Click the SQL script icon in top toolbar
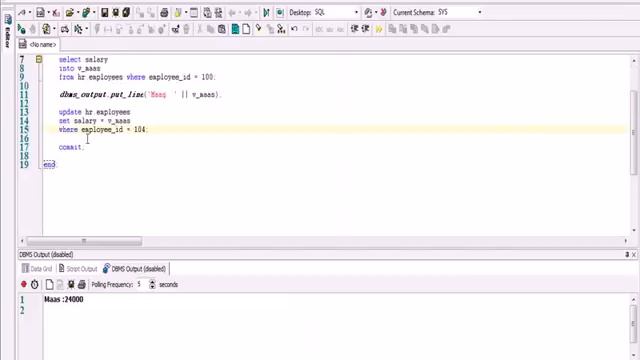 coord(40,13)
